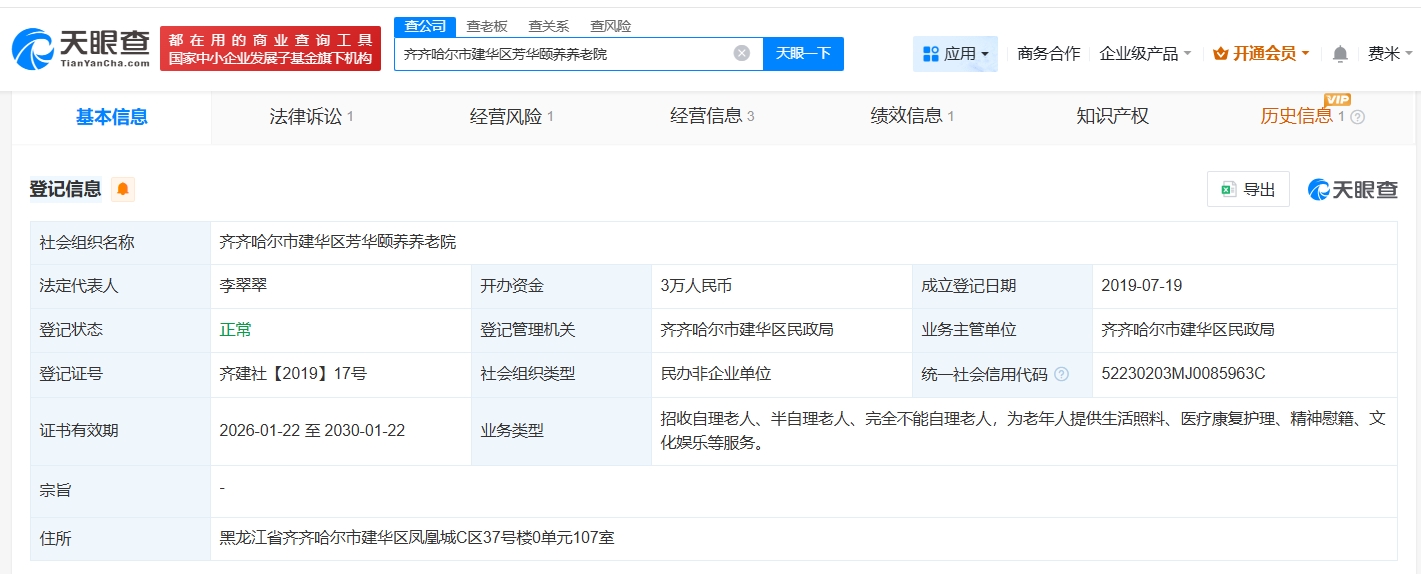Switch to the 知识产权 tab
Viewport: 1421px width, 574px height.
coord(1112,117)
